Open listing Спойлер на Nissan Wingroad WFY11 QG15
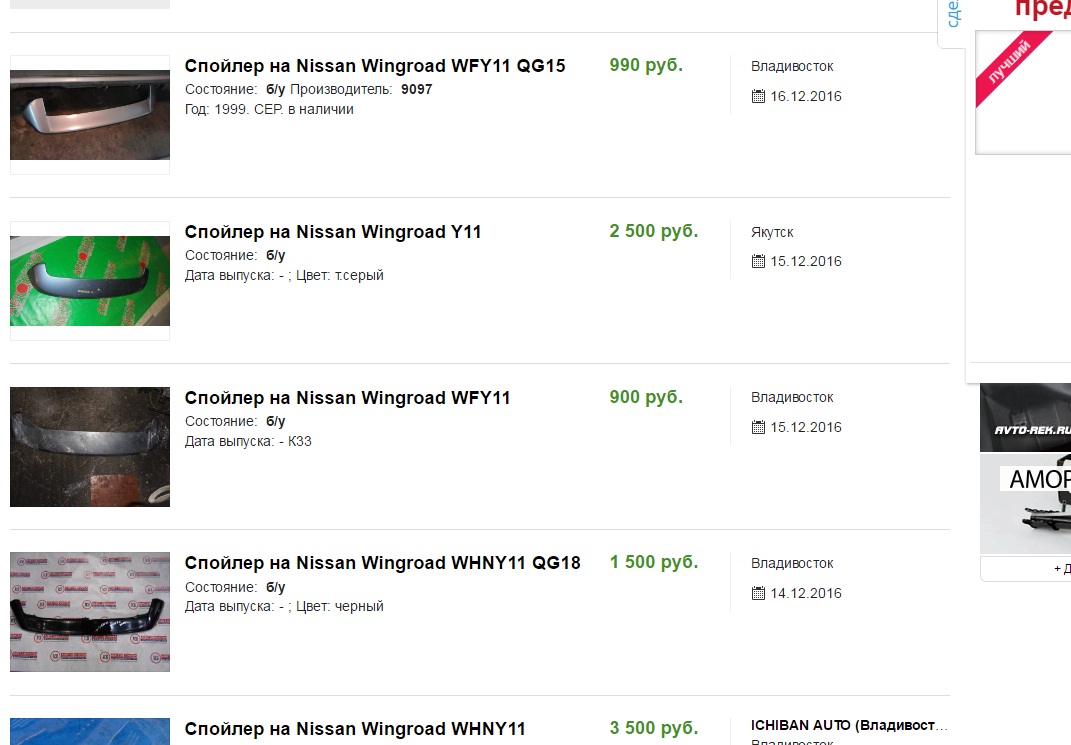1071x745 pixels. (375, 66)
